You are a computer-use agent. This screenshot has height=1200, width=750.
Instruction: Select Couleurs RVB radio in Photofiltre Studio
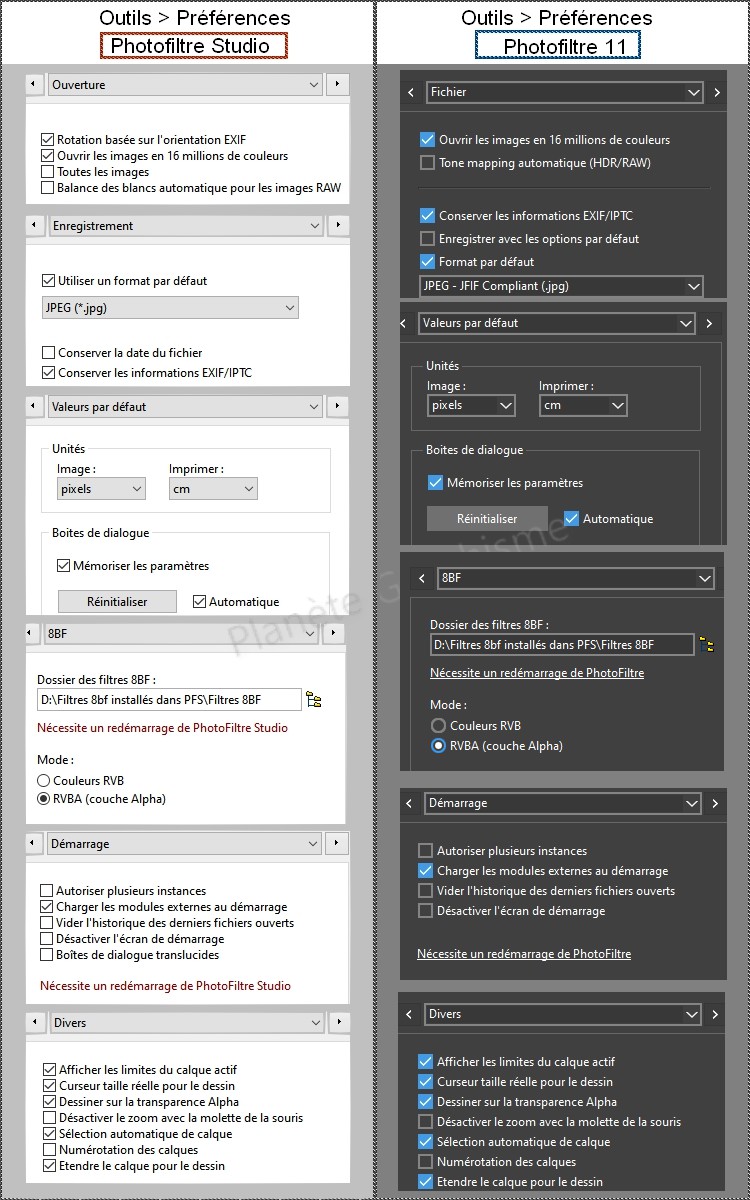(43, 781)
